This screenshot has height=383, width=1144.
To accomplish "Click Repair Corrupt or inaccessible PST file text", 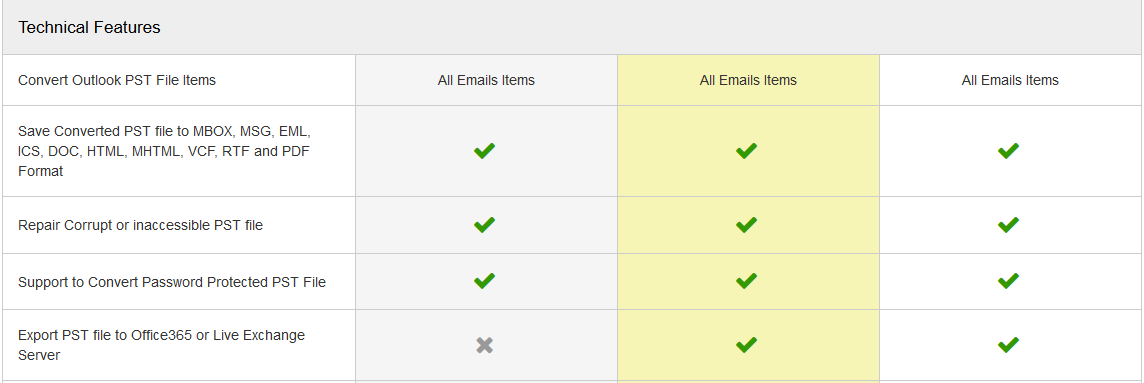I will coord(140,225).
